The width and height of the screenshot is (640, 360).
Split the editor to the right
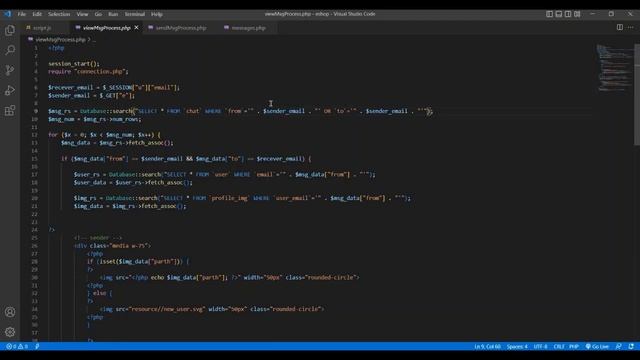click(x=620, y=27)
